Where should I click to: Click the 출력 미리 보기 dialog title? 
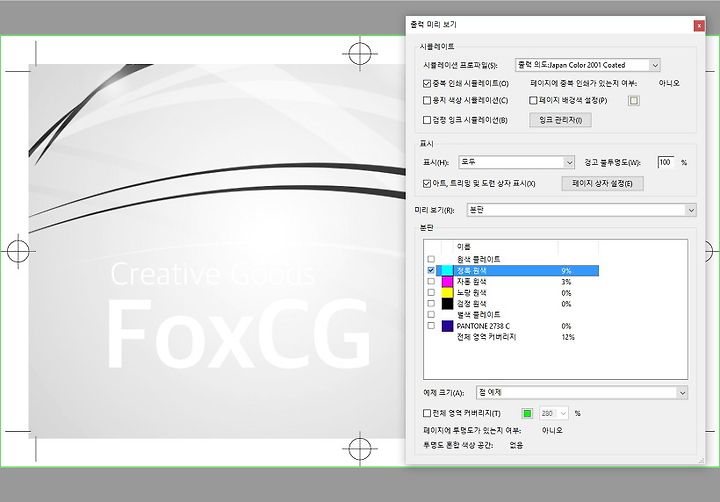click(x=433, y=24)
